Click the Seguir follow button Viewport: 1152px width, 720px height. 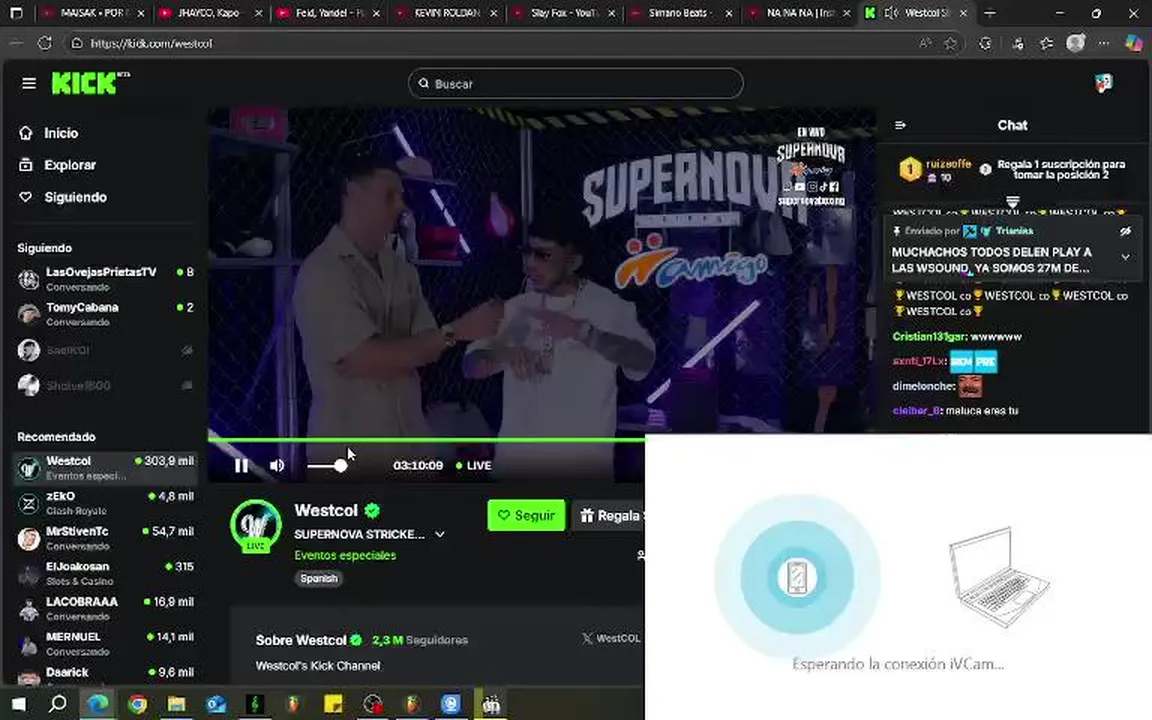[526, 516]
